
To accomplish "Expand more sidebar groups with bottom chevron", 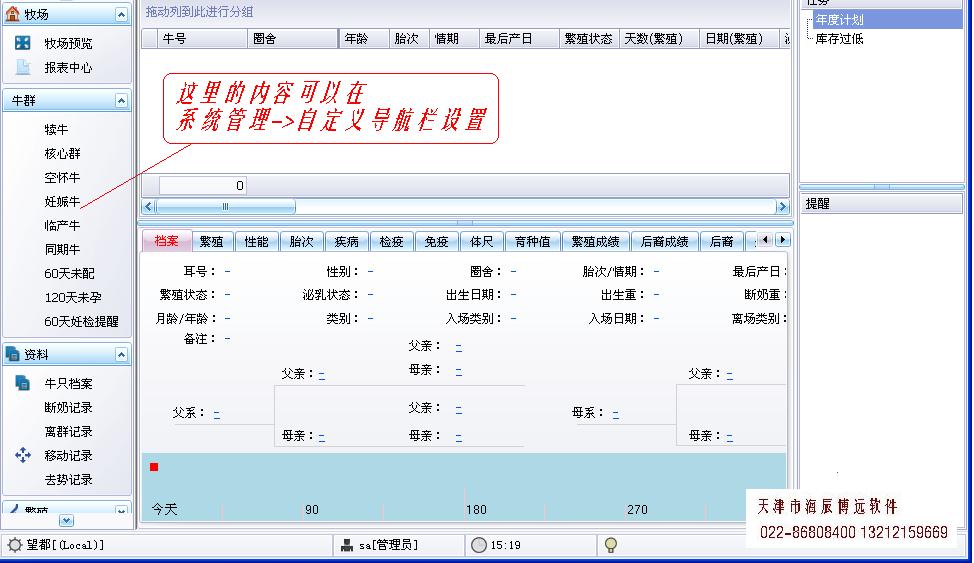I will 66,521.
